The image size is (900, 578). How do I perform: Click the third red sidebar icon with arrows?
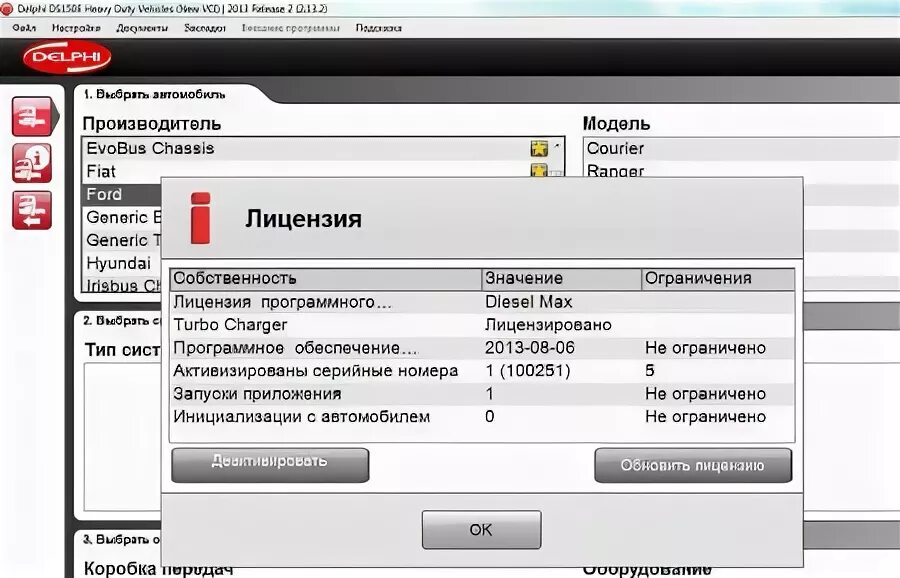point(32,211)
